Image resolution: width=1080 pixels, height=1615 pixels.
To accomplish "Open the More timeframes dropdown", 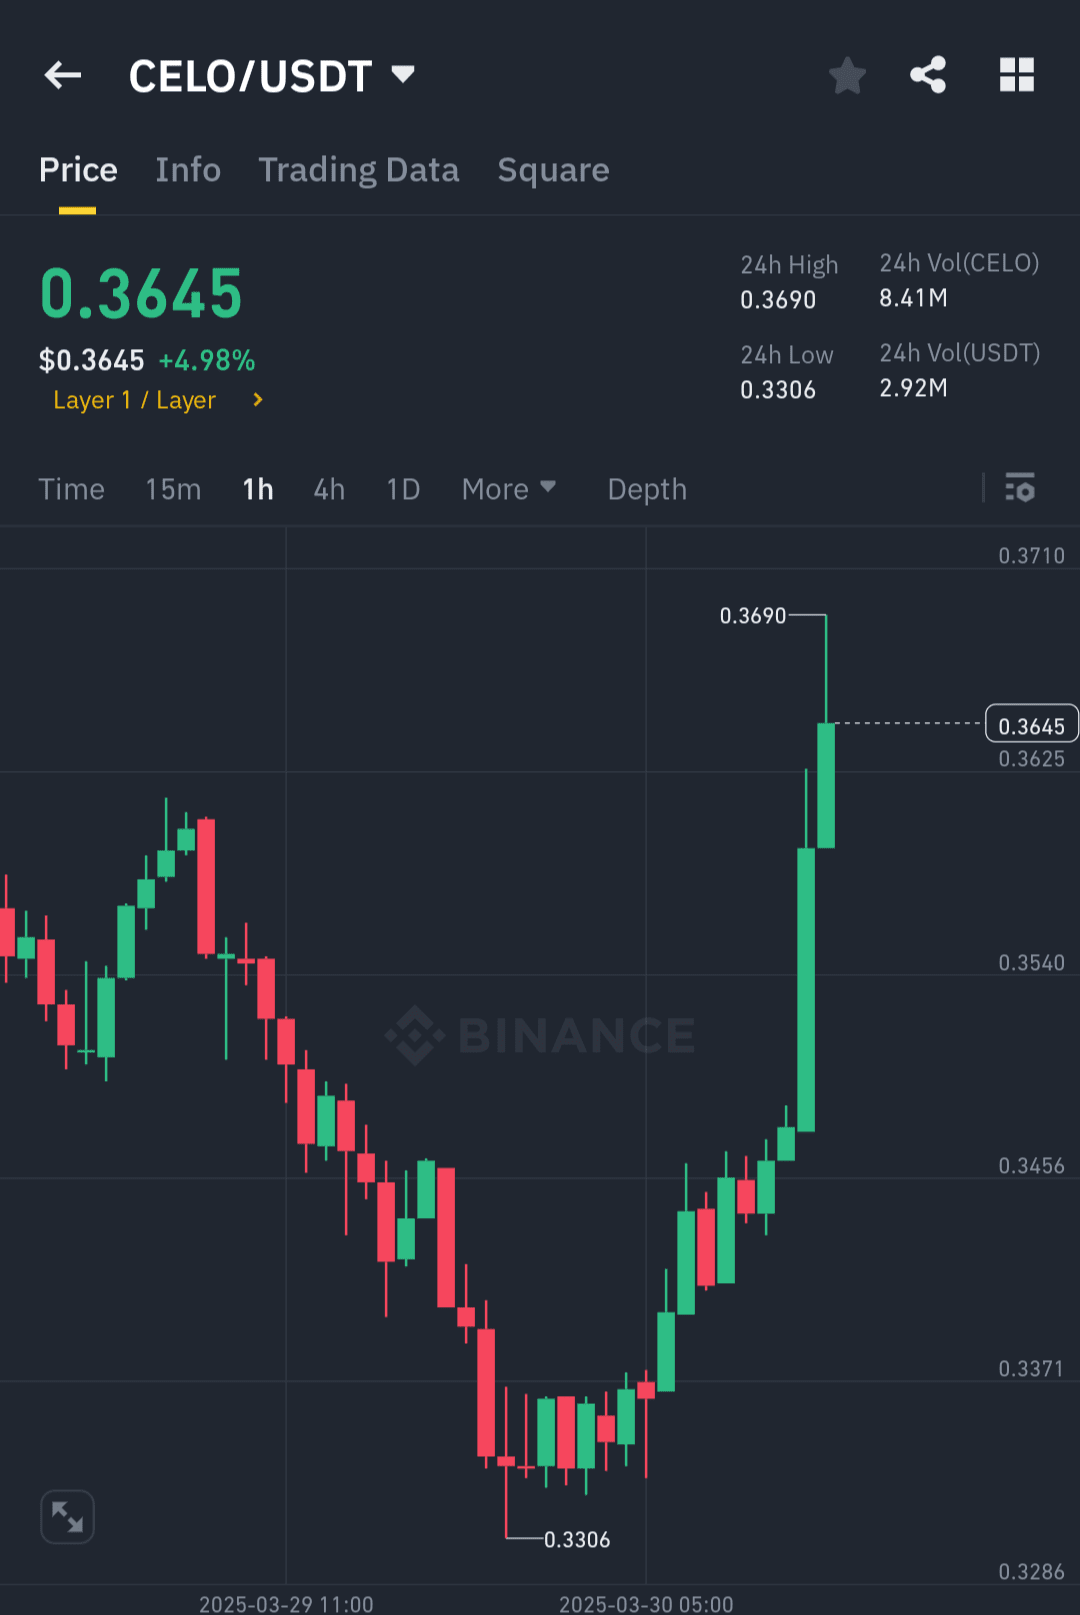I will [x=509, y=489].
